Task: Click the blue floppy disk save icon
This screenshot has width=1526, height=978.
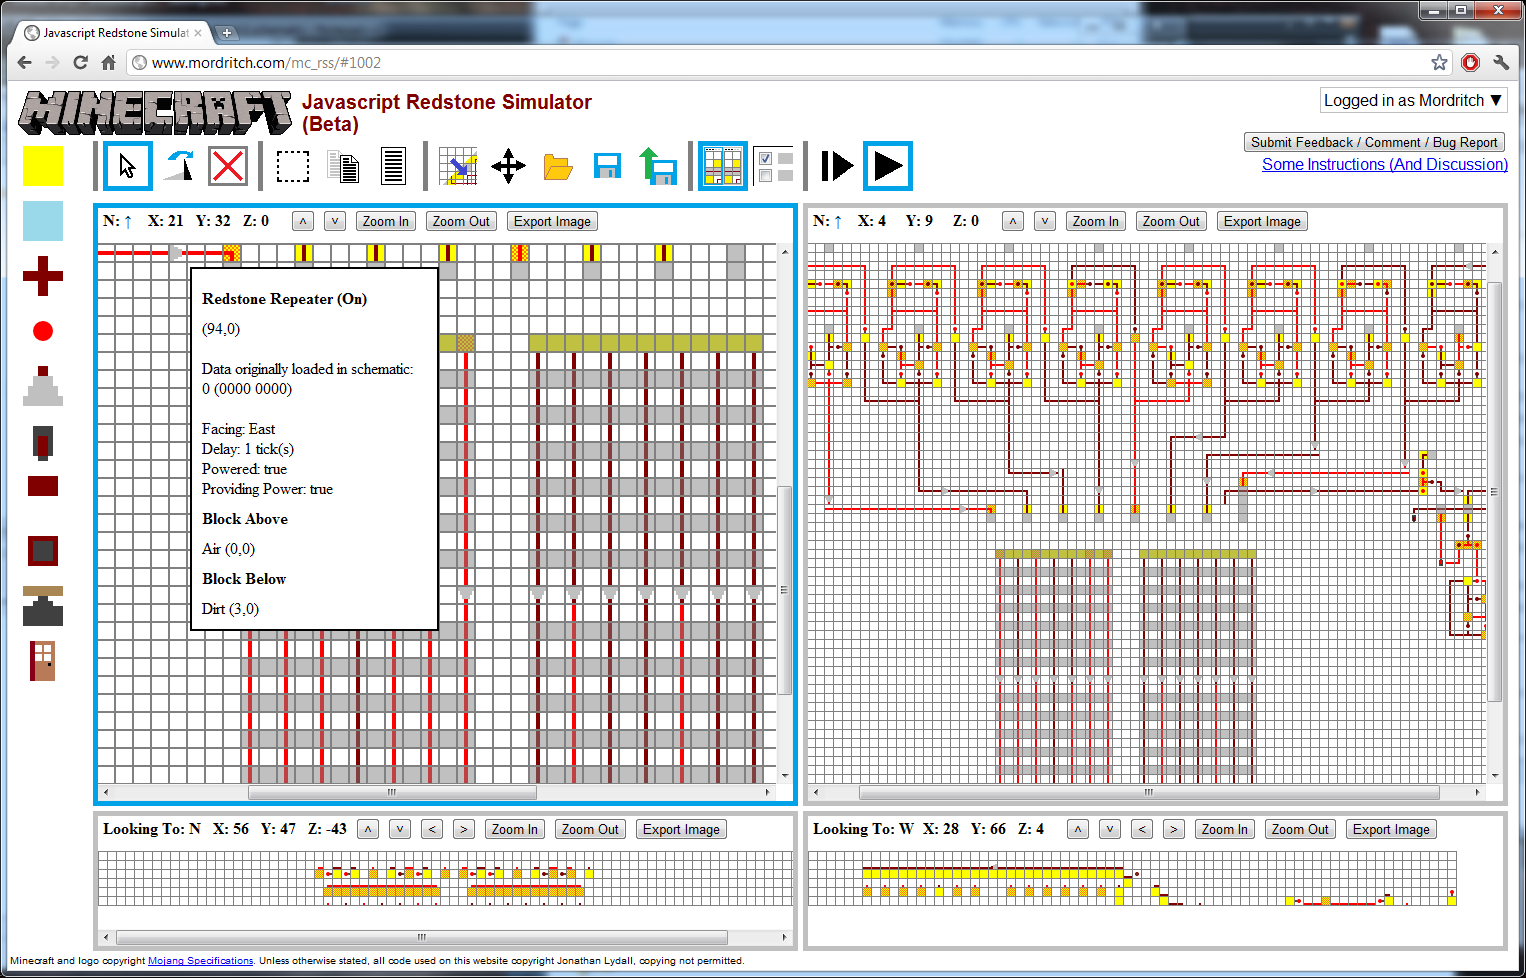Action: tap(607, 166)
